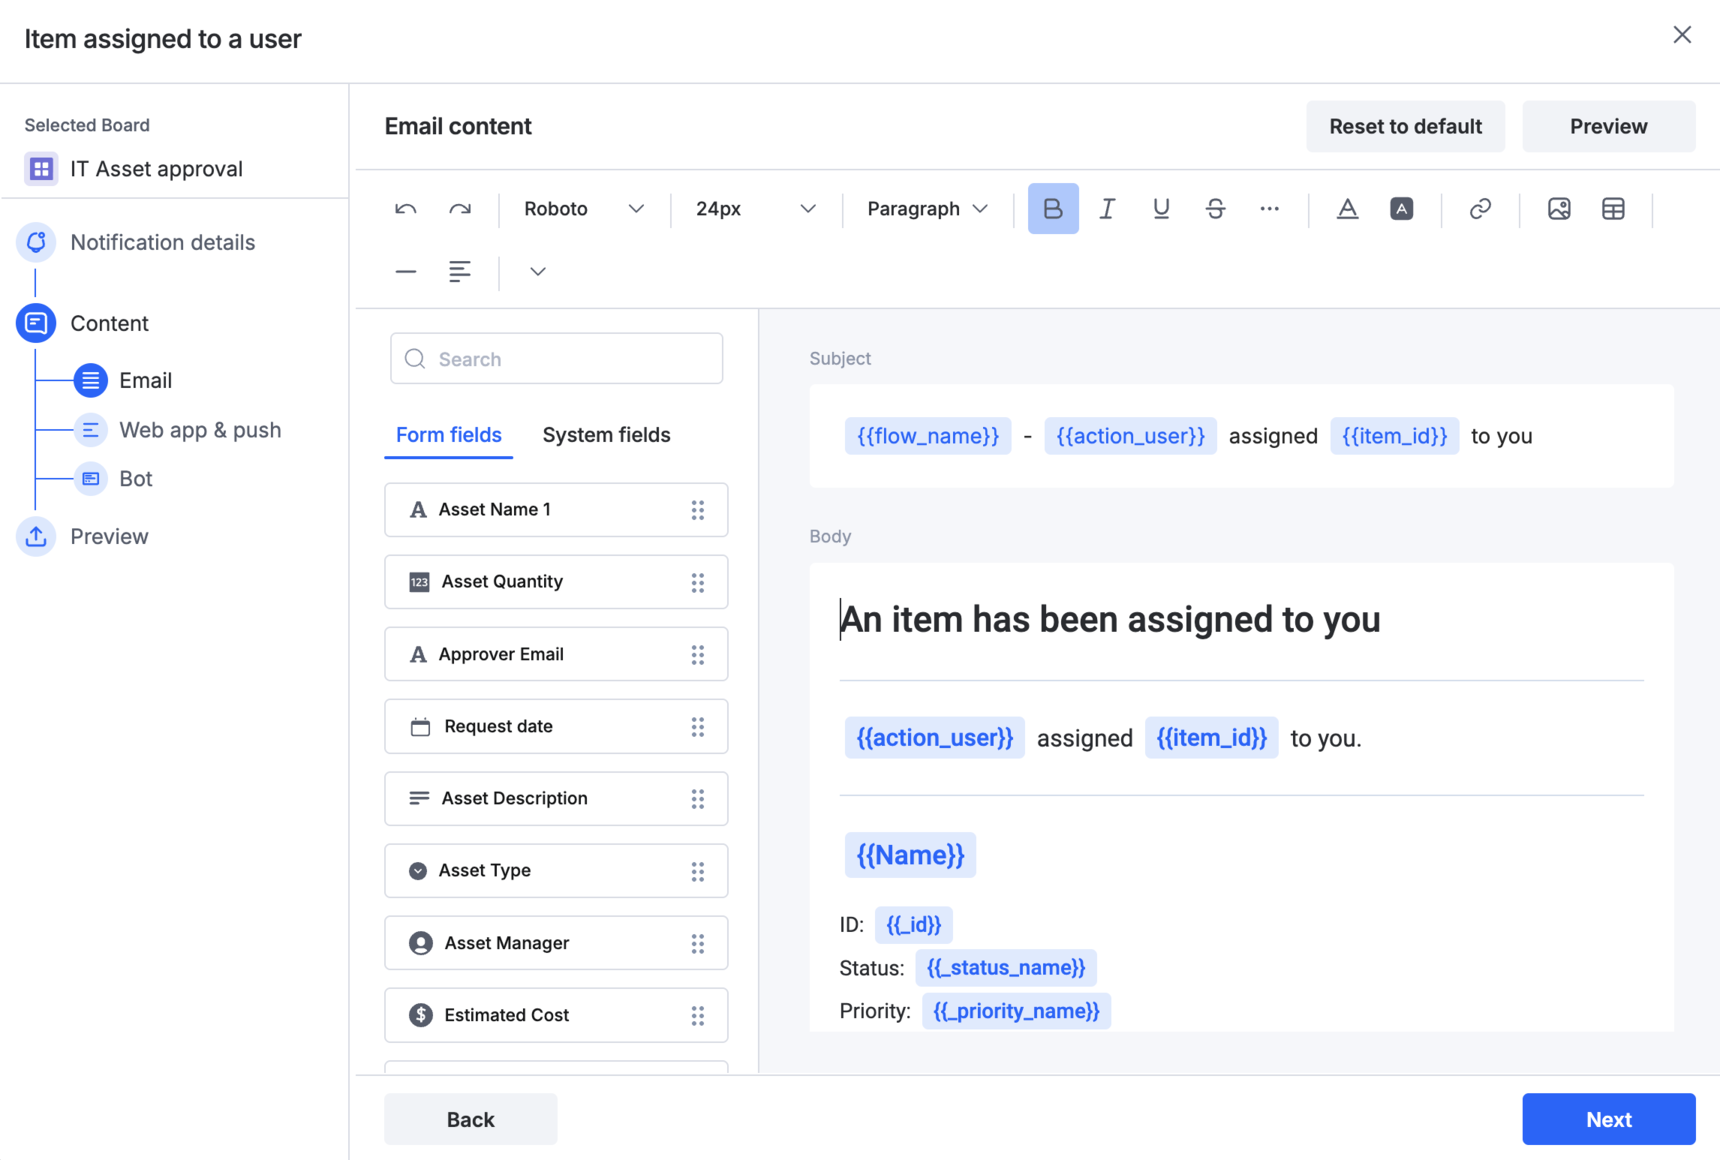Click the fields Search input box

[x=557, y=359]
